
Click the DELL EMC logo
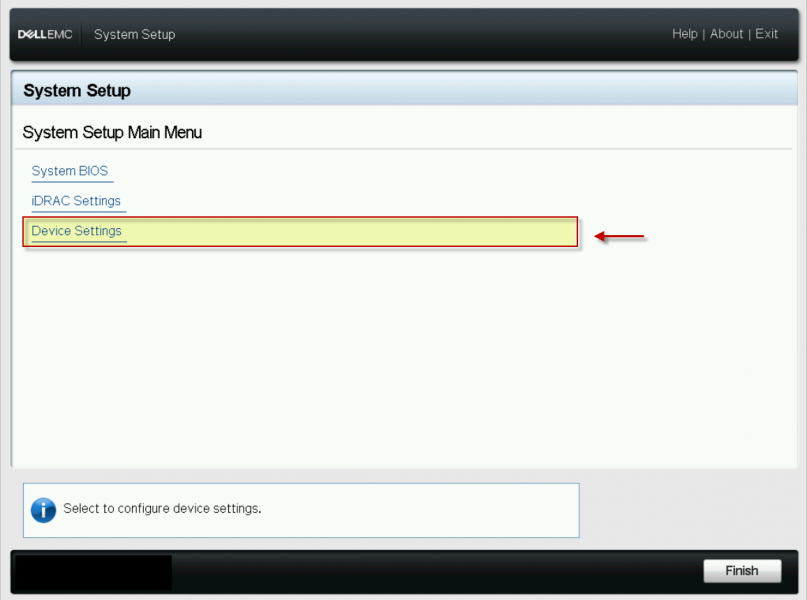[x=45, y=34]
